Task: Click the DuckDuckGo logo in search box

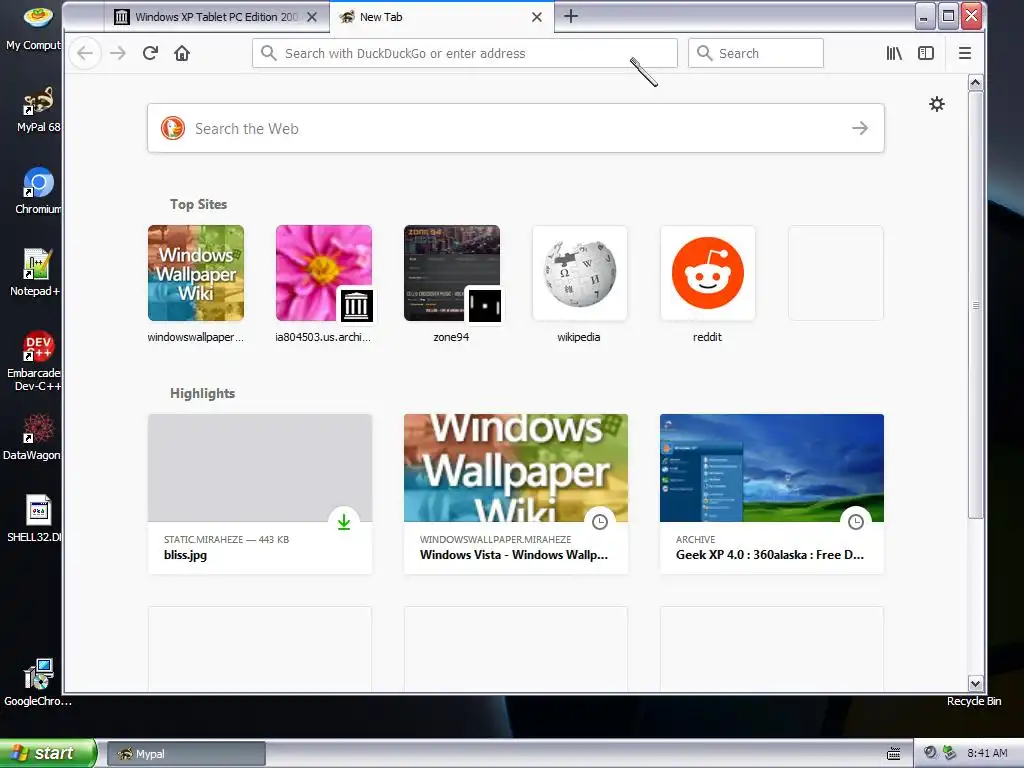Action: tap(173, 128)
